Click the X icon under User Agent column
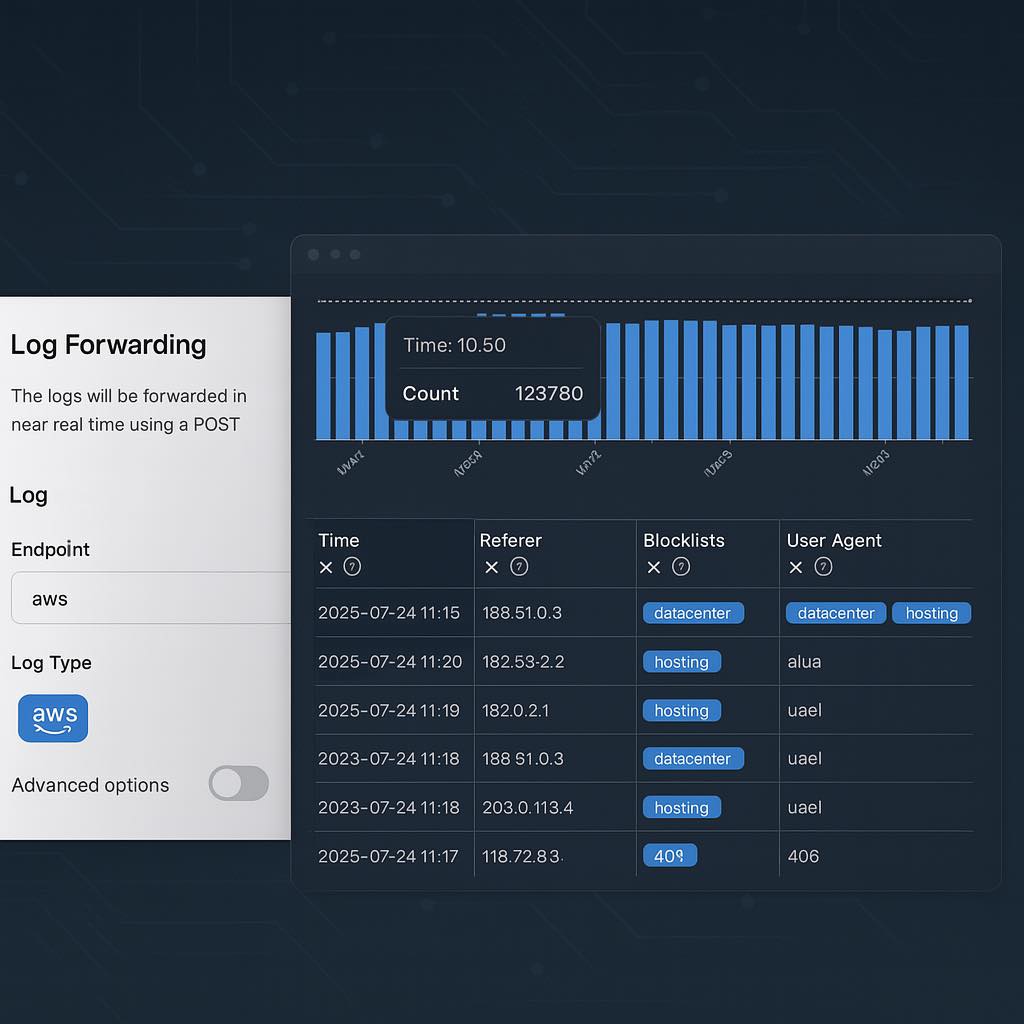 pos(795,568)
